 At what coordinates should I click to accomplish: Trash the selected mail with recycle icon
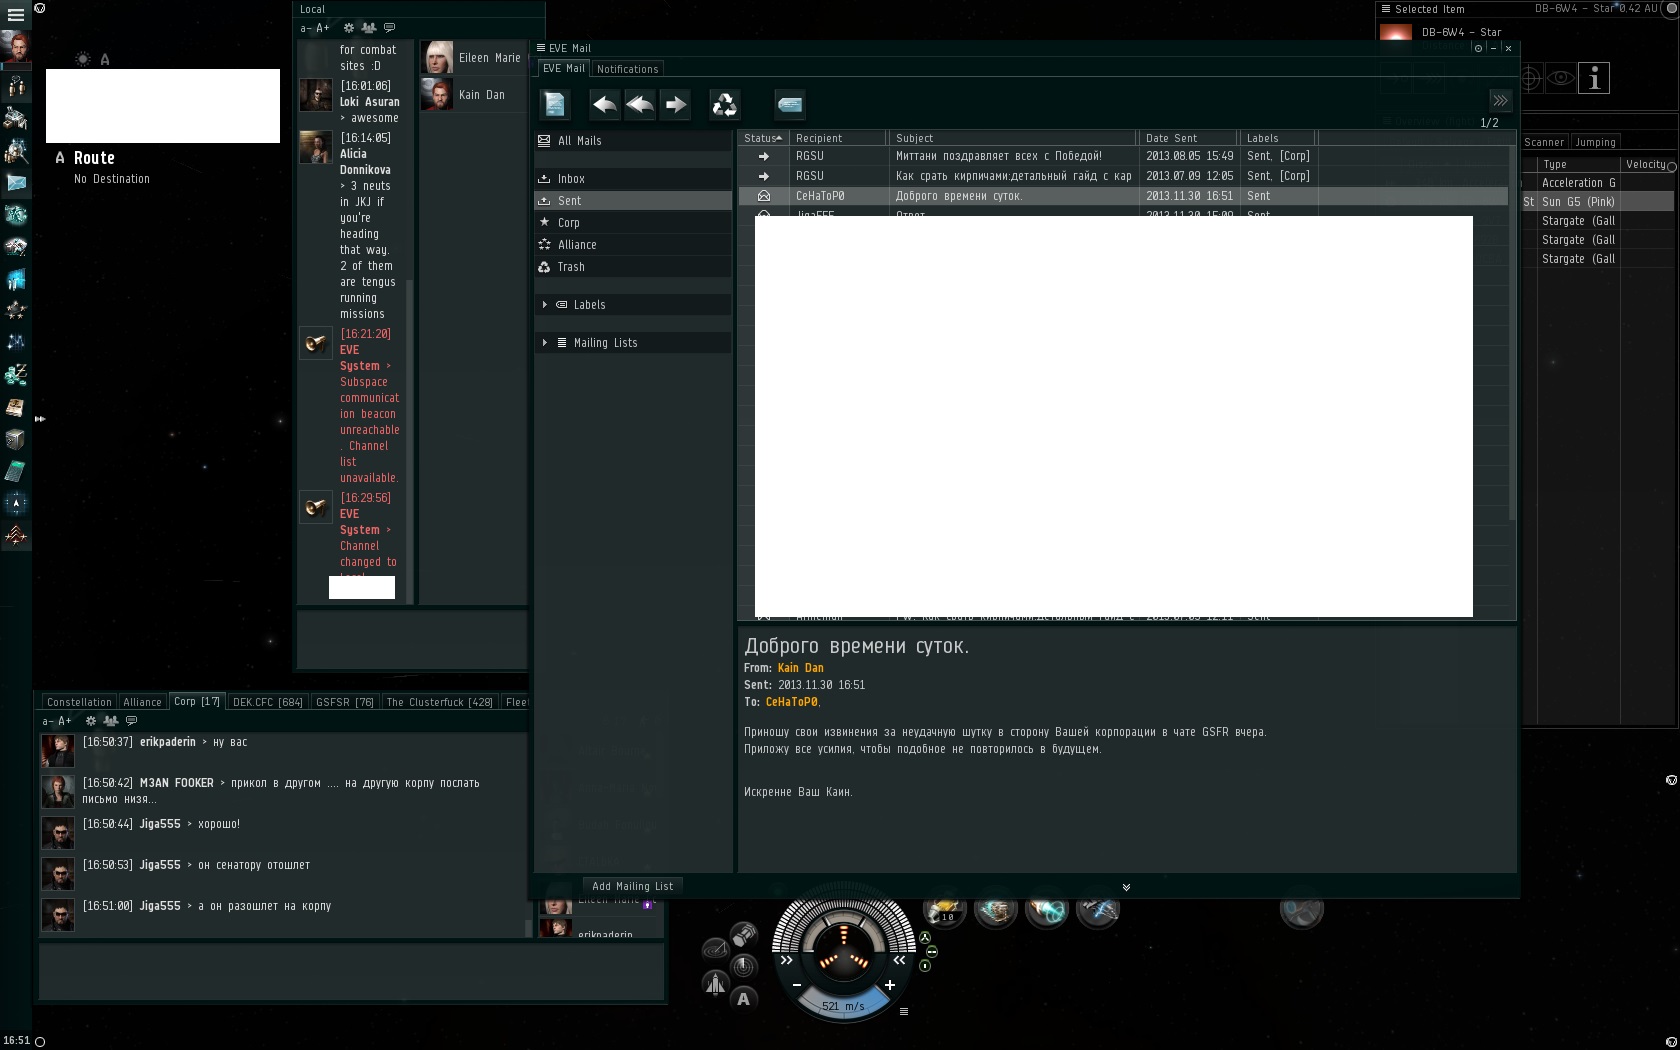724,104
